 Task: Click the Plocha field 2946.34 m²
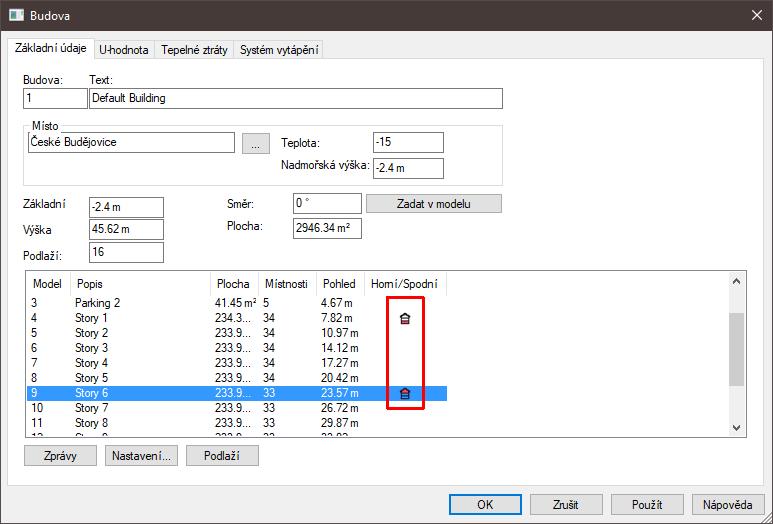327,229
